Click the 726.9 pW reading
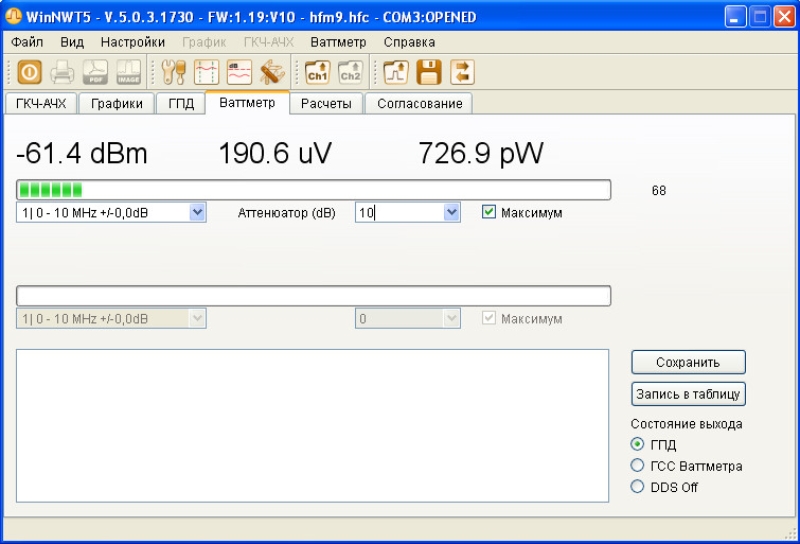 tap(481, 153)
